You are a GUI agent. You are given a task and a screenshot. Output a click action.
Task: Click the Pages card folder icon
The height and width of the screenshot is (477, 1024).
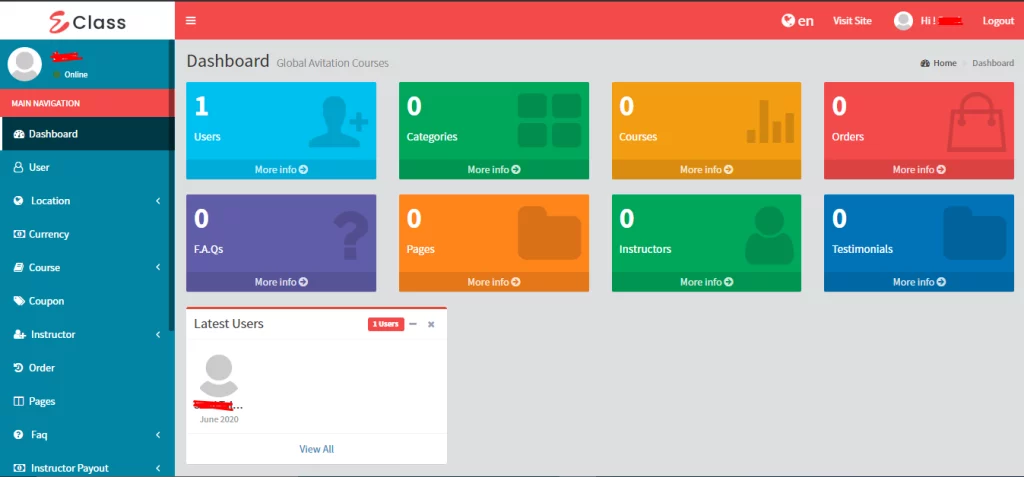(549, 233)
